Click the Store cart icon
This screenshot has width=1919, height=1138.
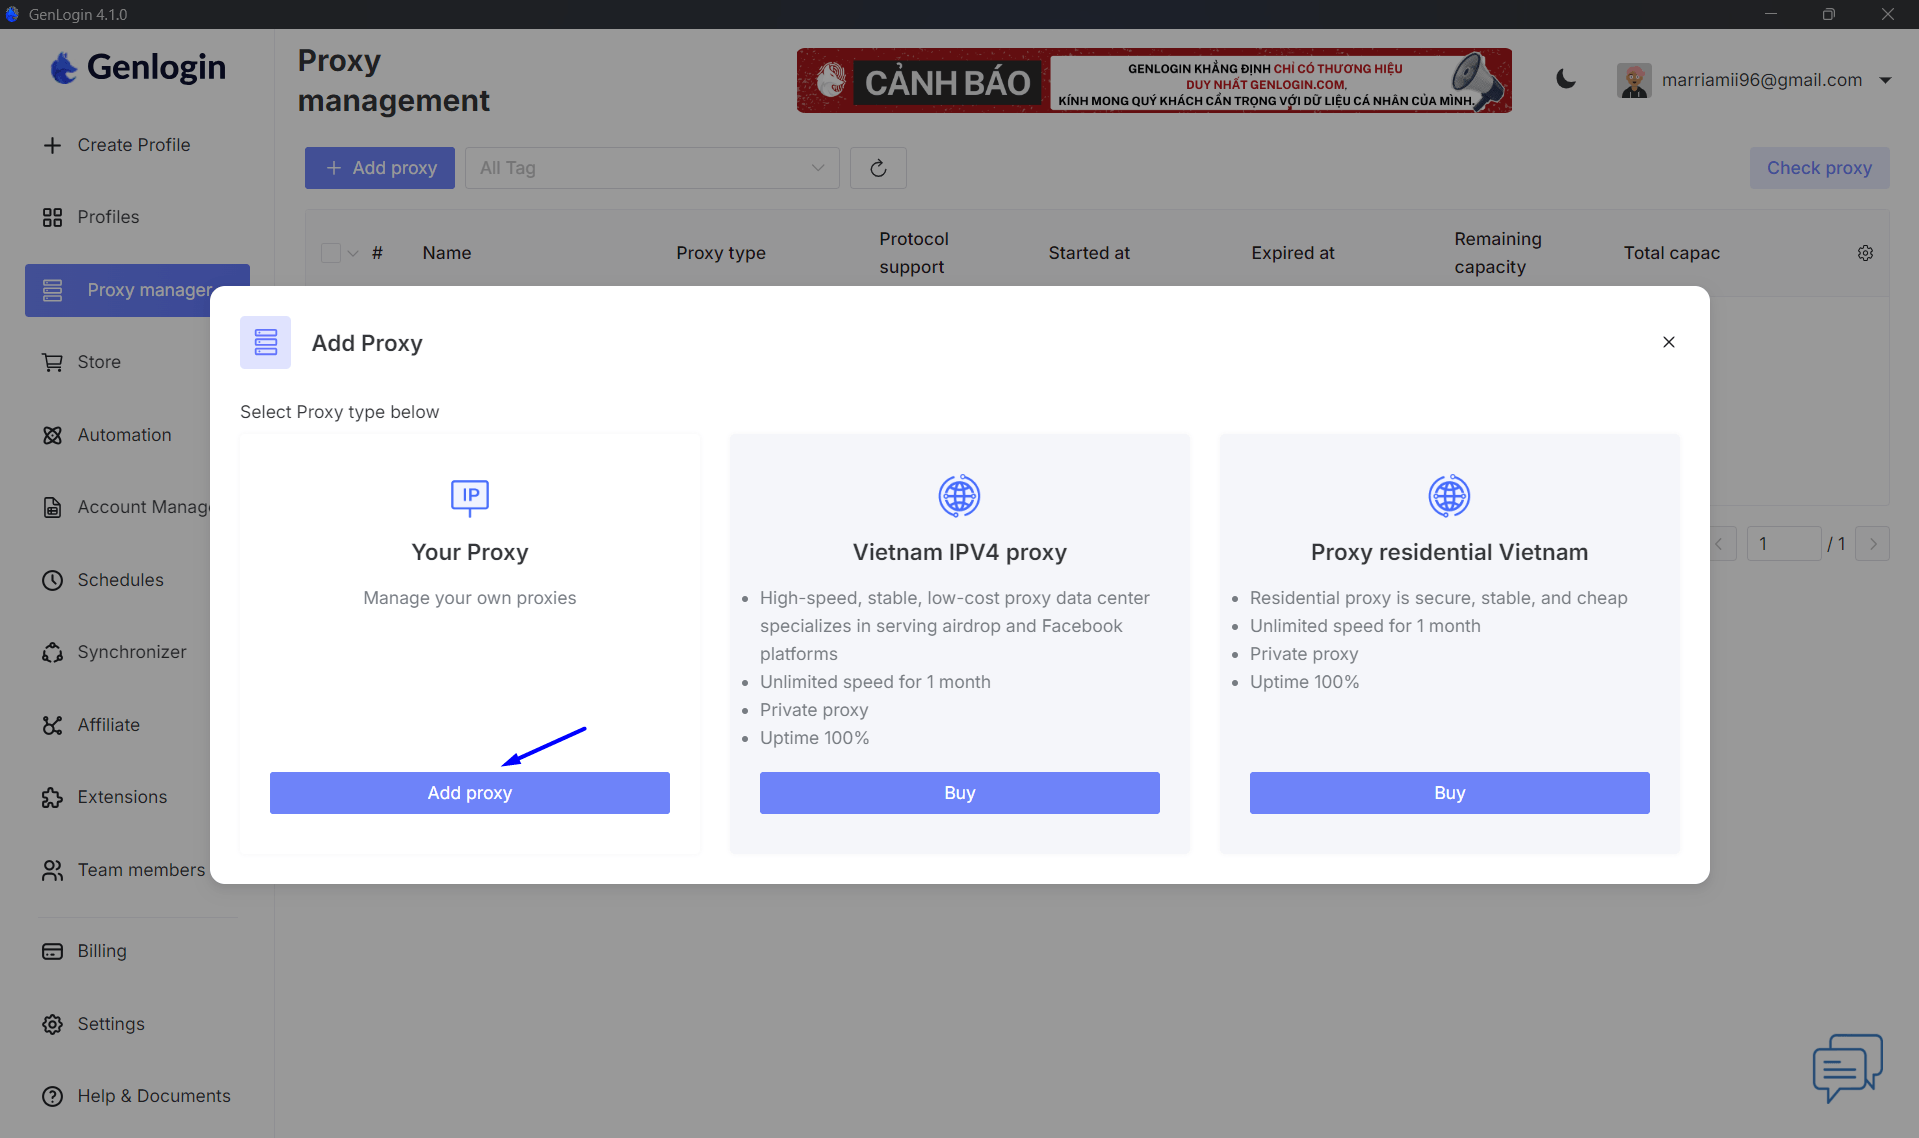tap(52, 362)
